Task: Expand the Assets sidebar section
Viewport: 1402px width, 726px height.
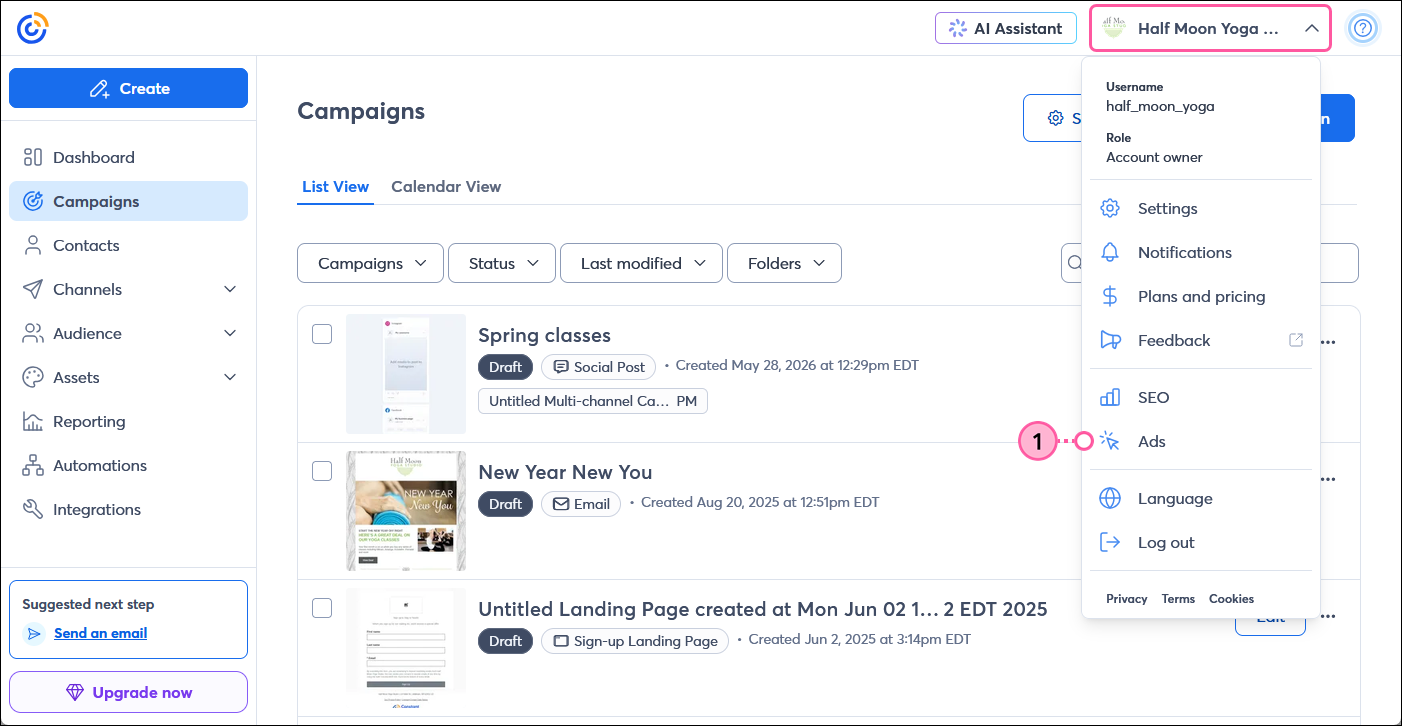Action: [x=230, y=377]
